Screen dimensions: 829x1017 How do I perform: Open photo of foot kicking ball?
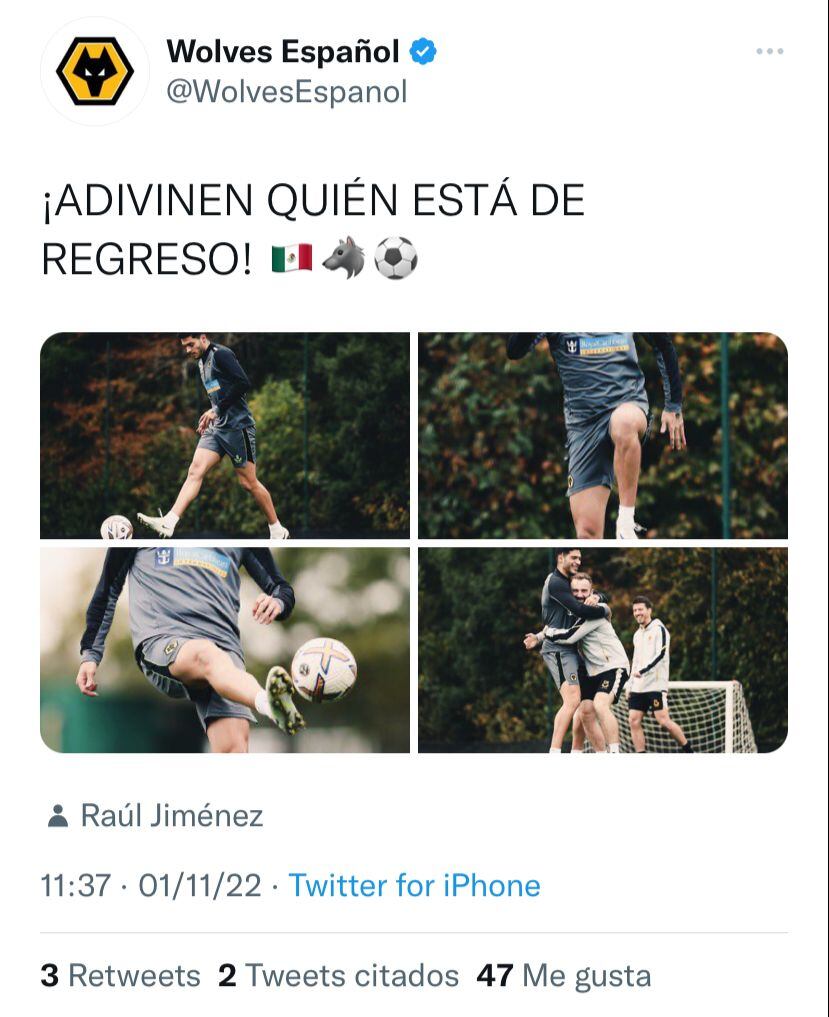point(225,650)
